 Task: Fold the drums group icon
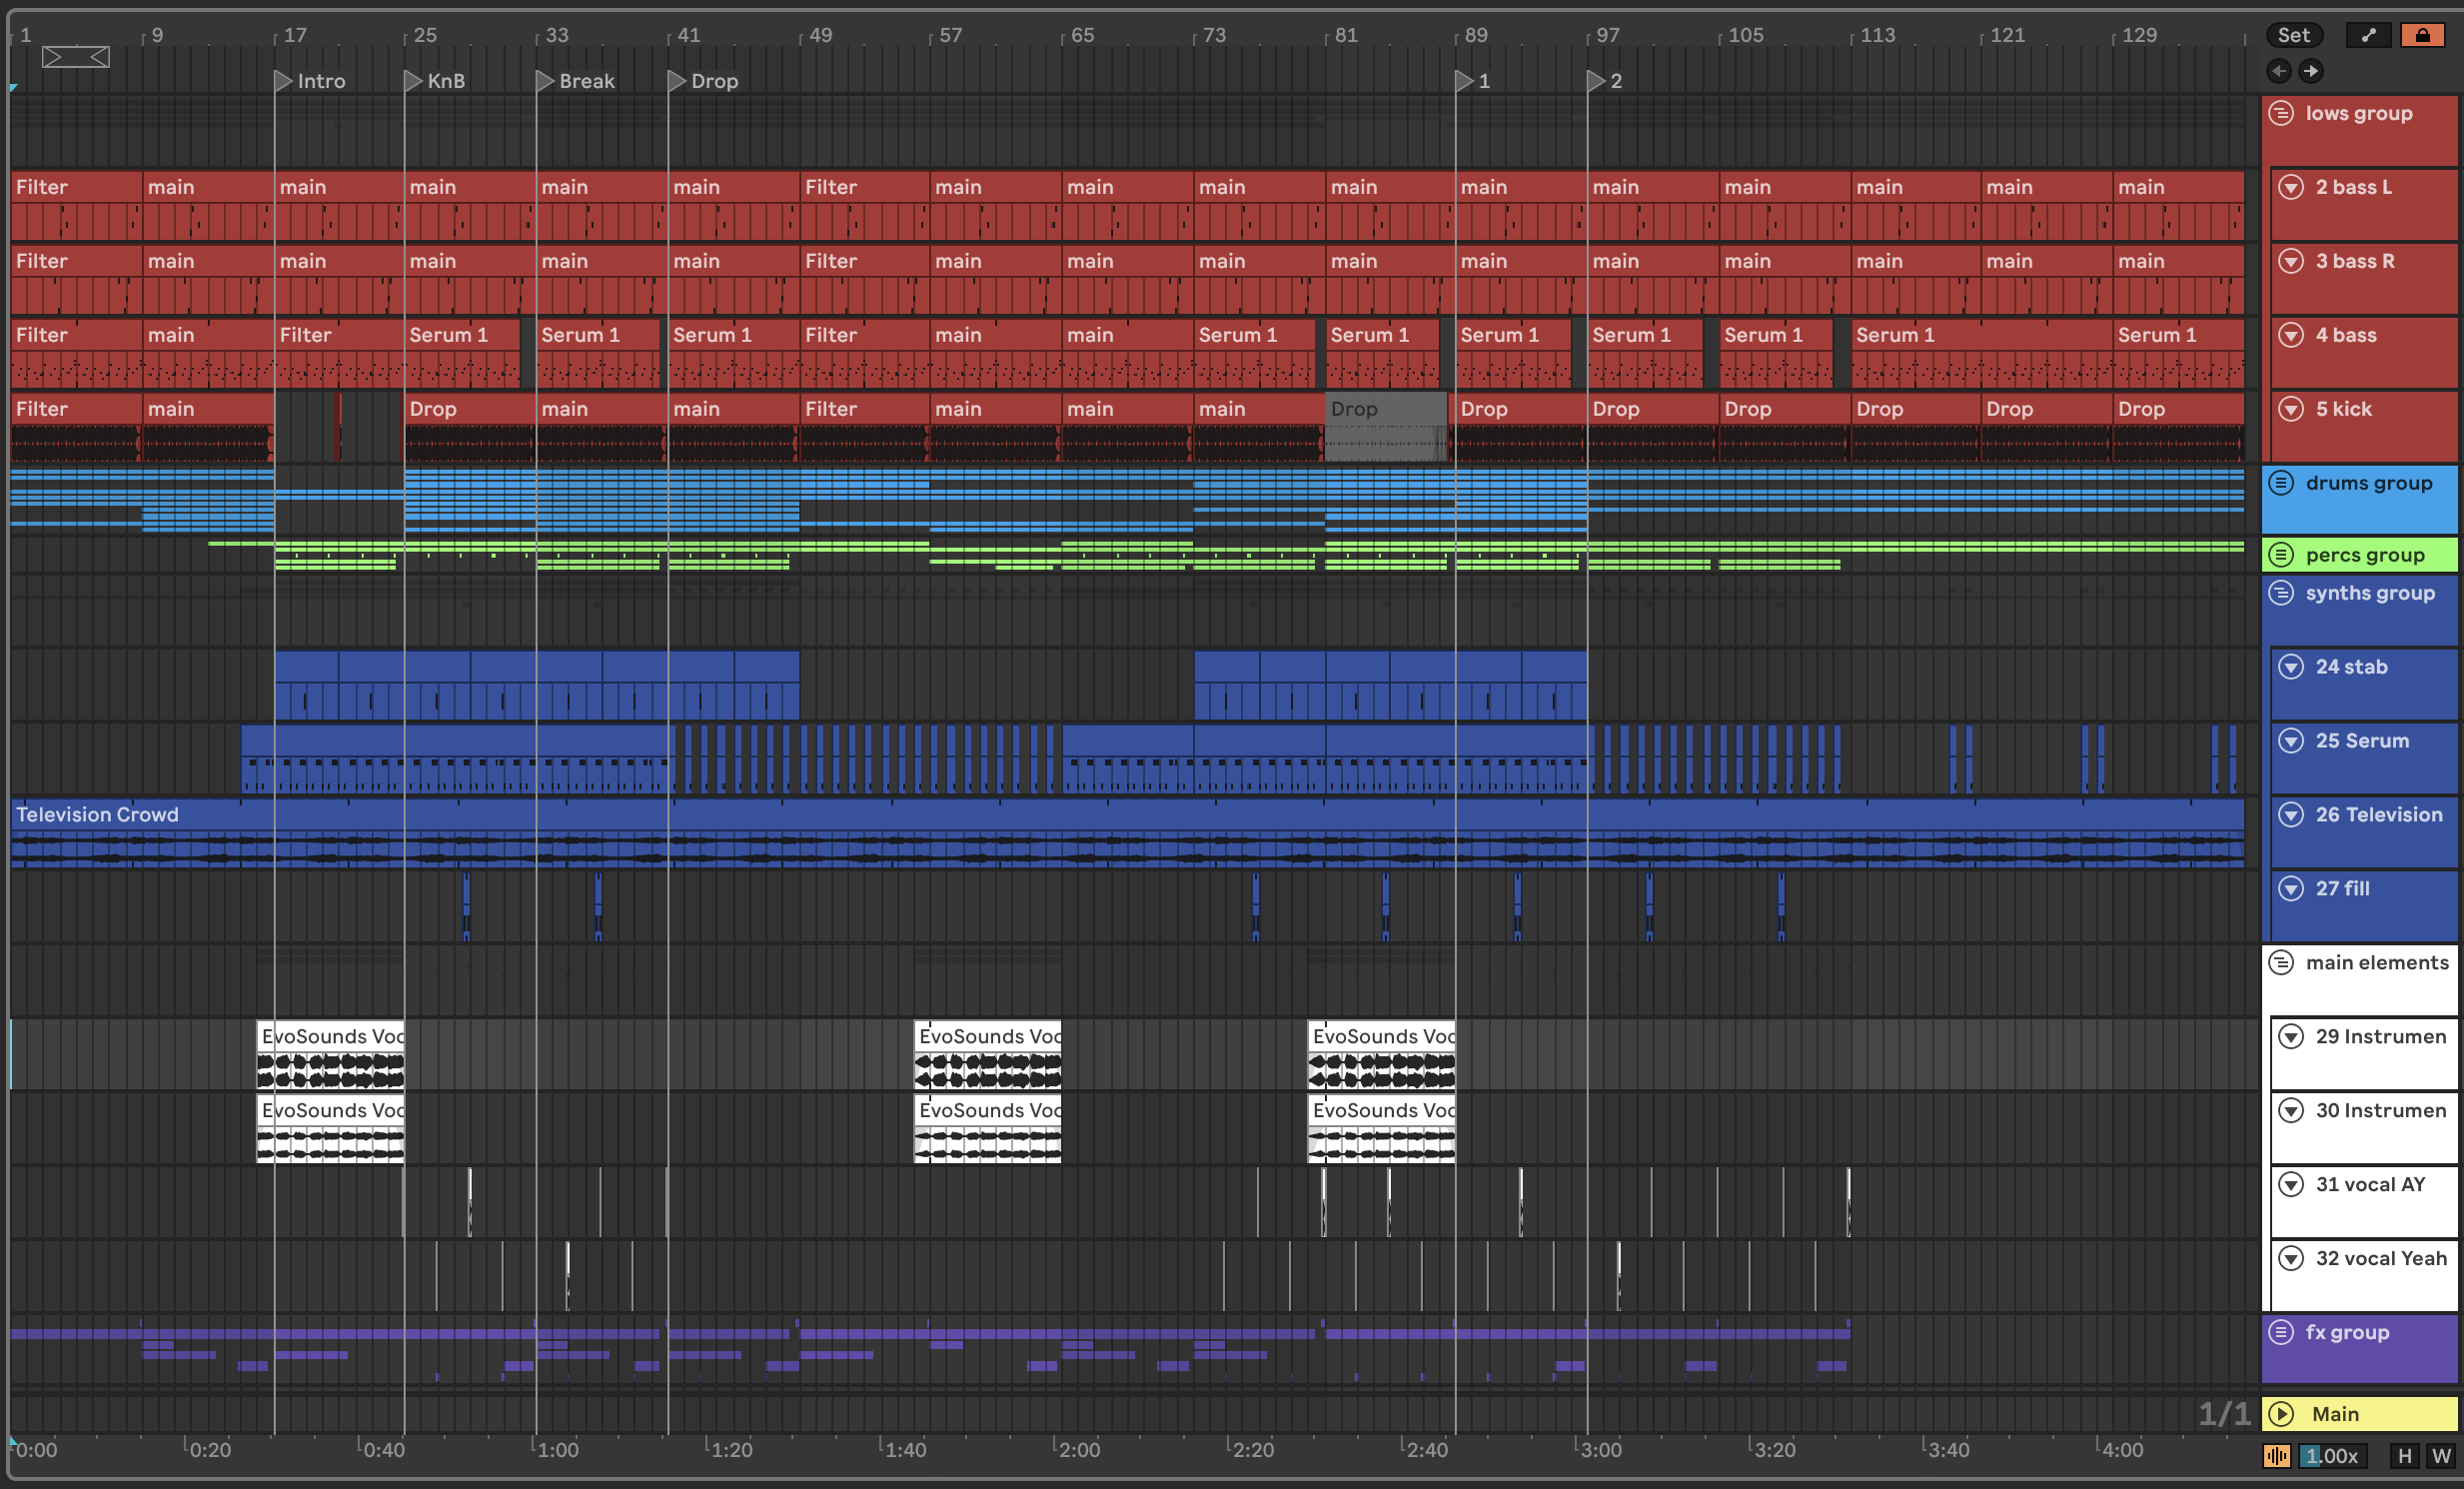[2281, 483]
